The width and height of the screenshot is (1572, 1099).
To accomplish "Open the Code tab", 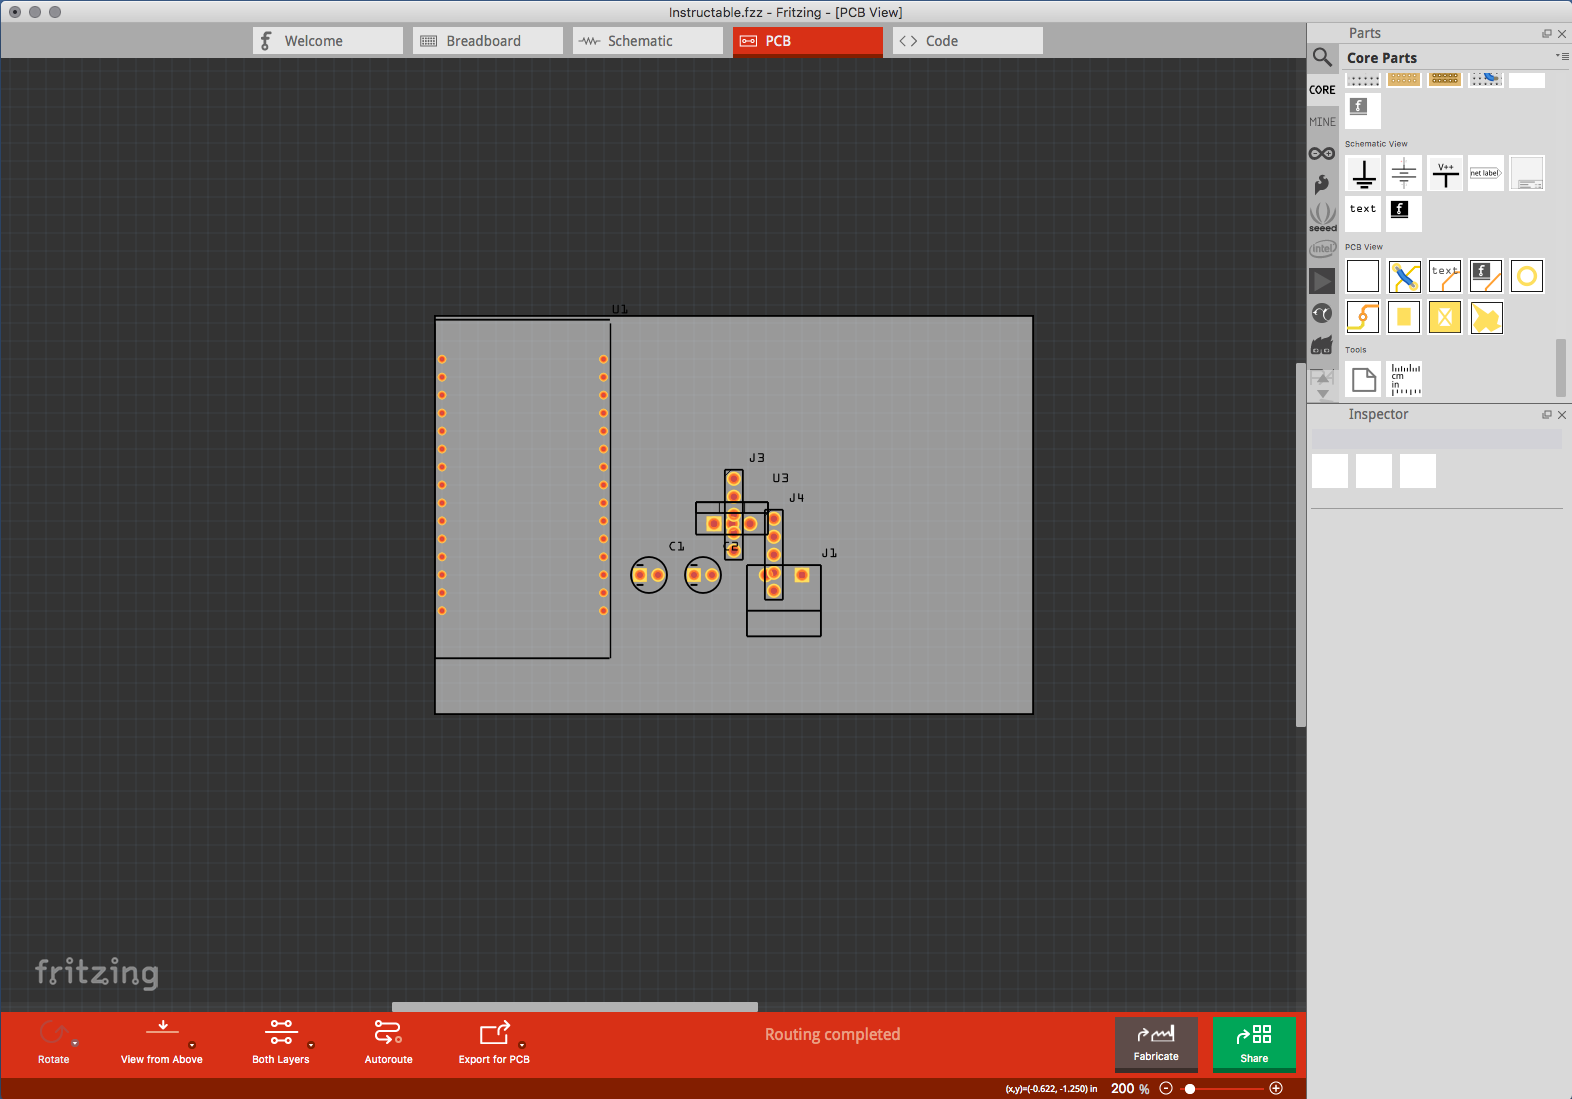I will [x=968, y=41].
